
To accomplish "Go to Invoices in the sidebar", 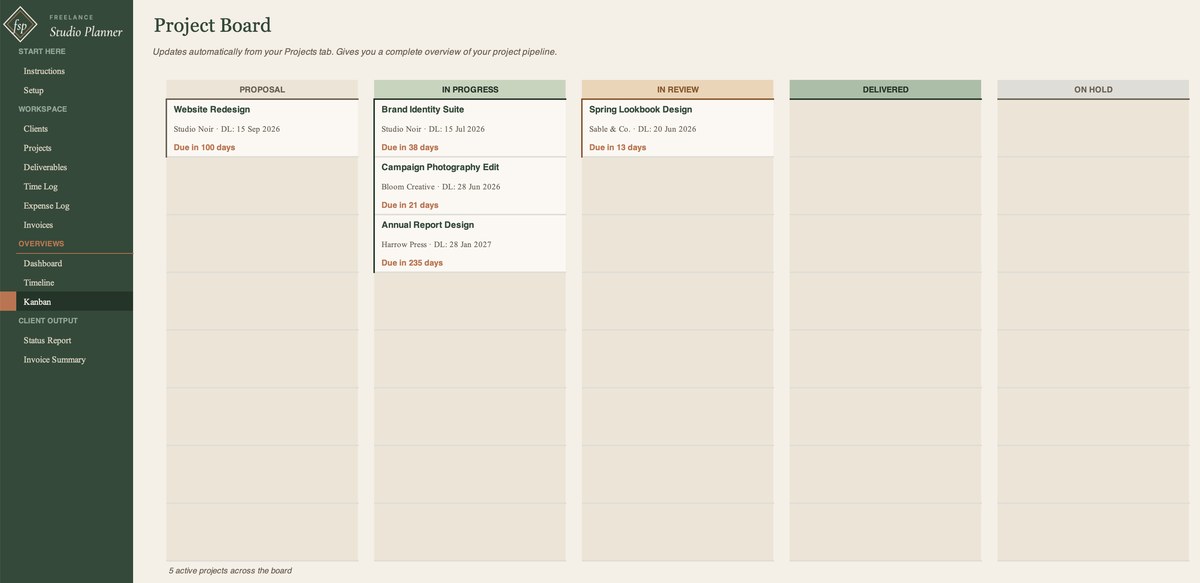I will (39, 225).
